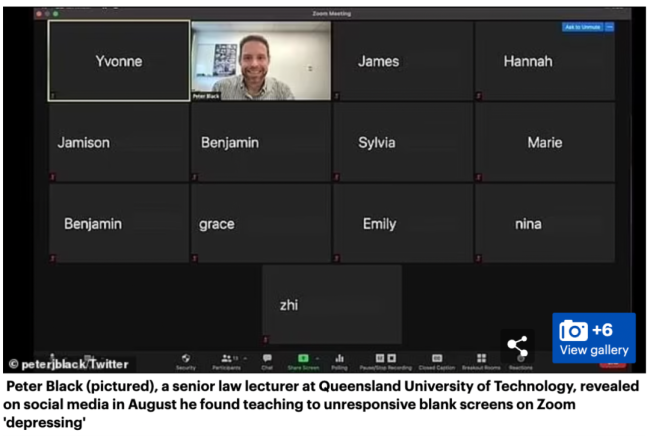Select Jamison's participant tile
The height and width of the screenshot is (436, 650).
pyautogui.click(x=119, y=142)
